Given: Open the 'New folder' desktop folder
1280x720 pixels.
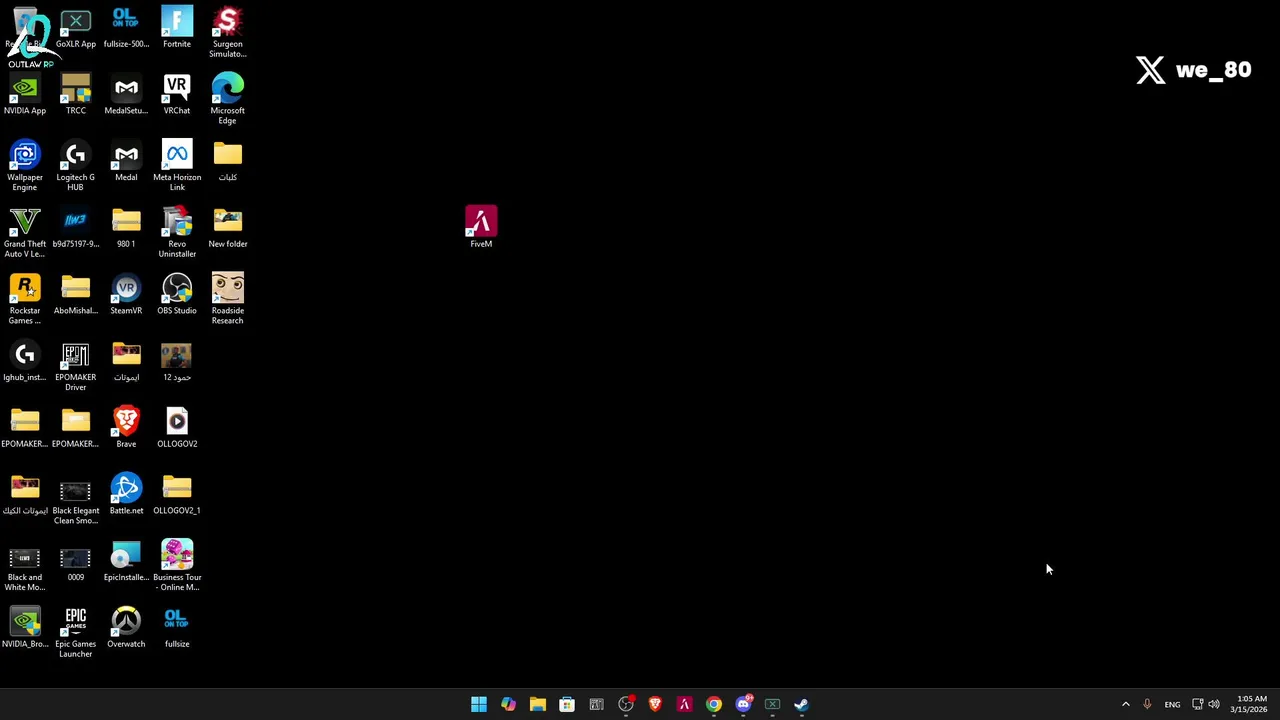Looking at the screenshot, I should point(227,228).
